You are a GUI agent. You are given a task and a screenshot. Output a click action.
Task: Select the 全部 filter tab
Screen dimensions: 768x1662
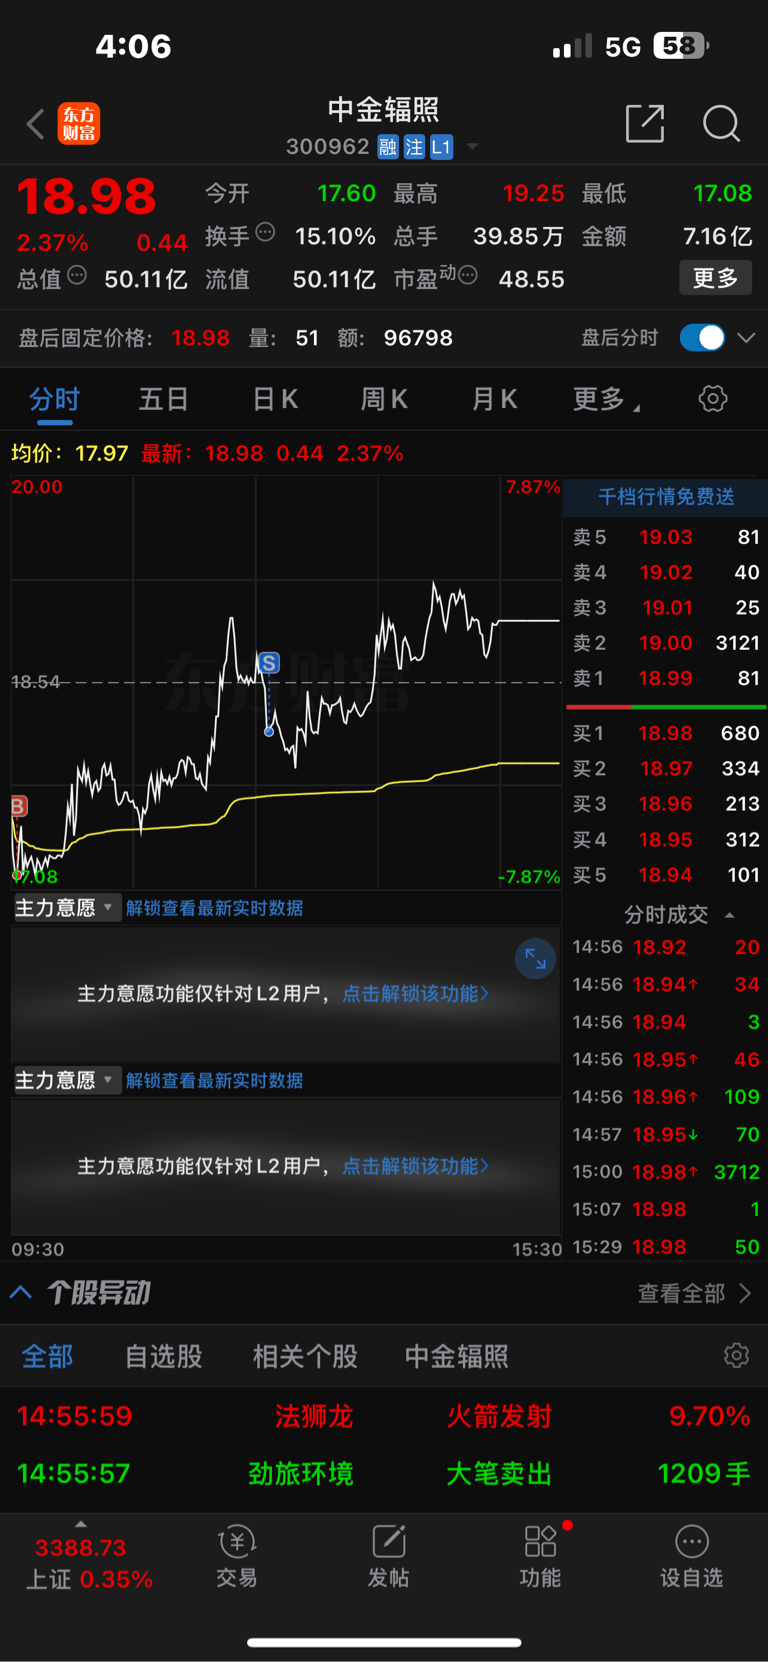(47, 1357)
